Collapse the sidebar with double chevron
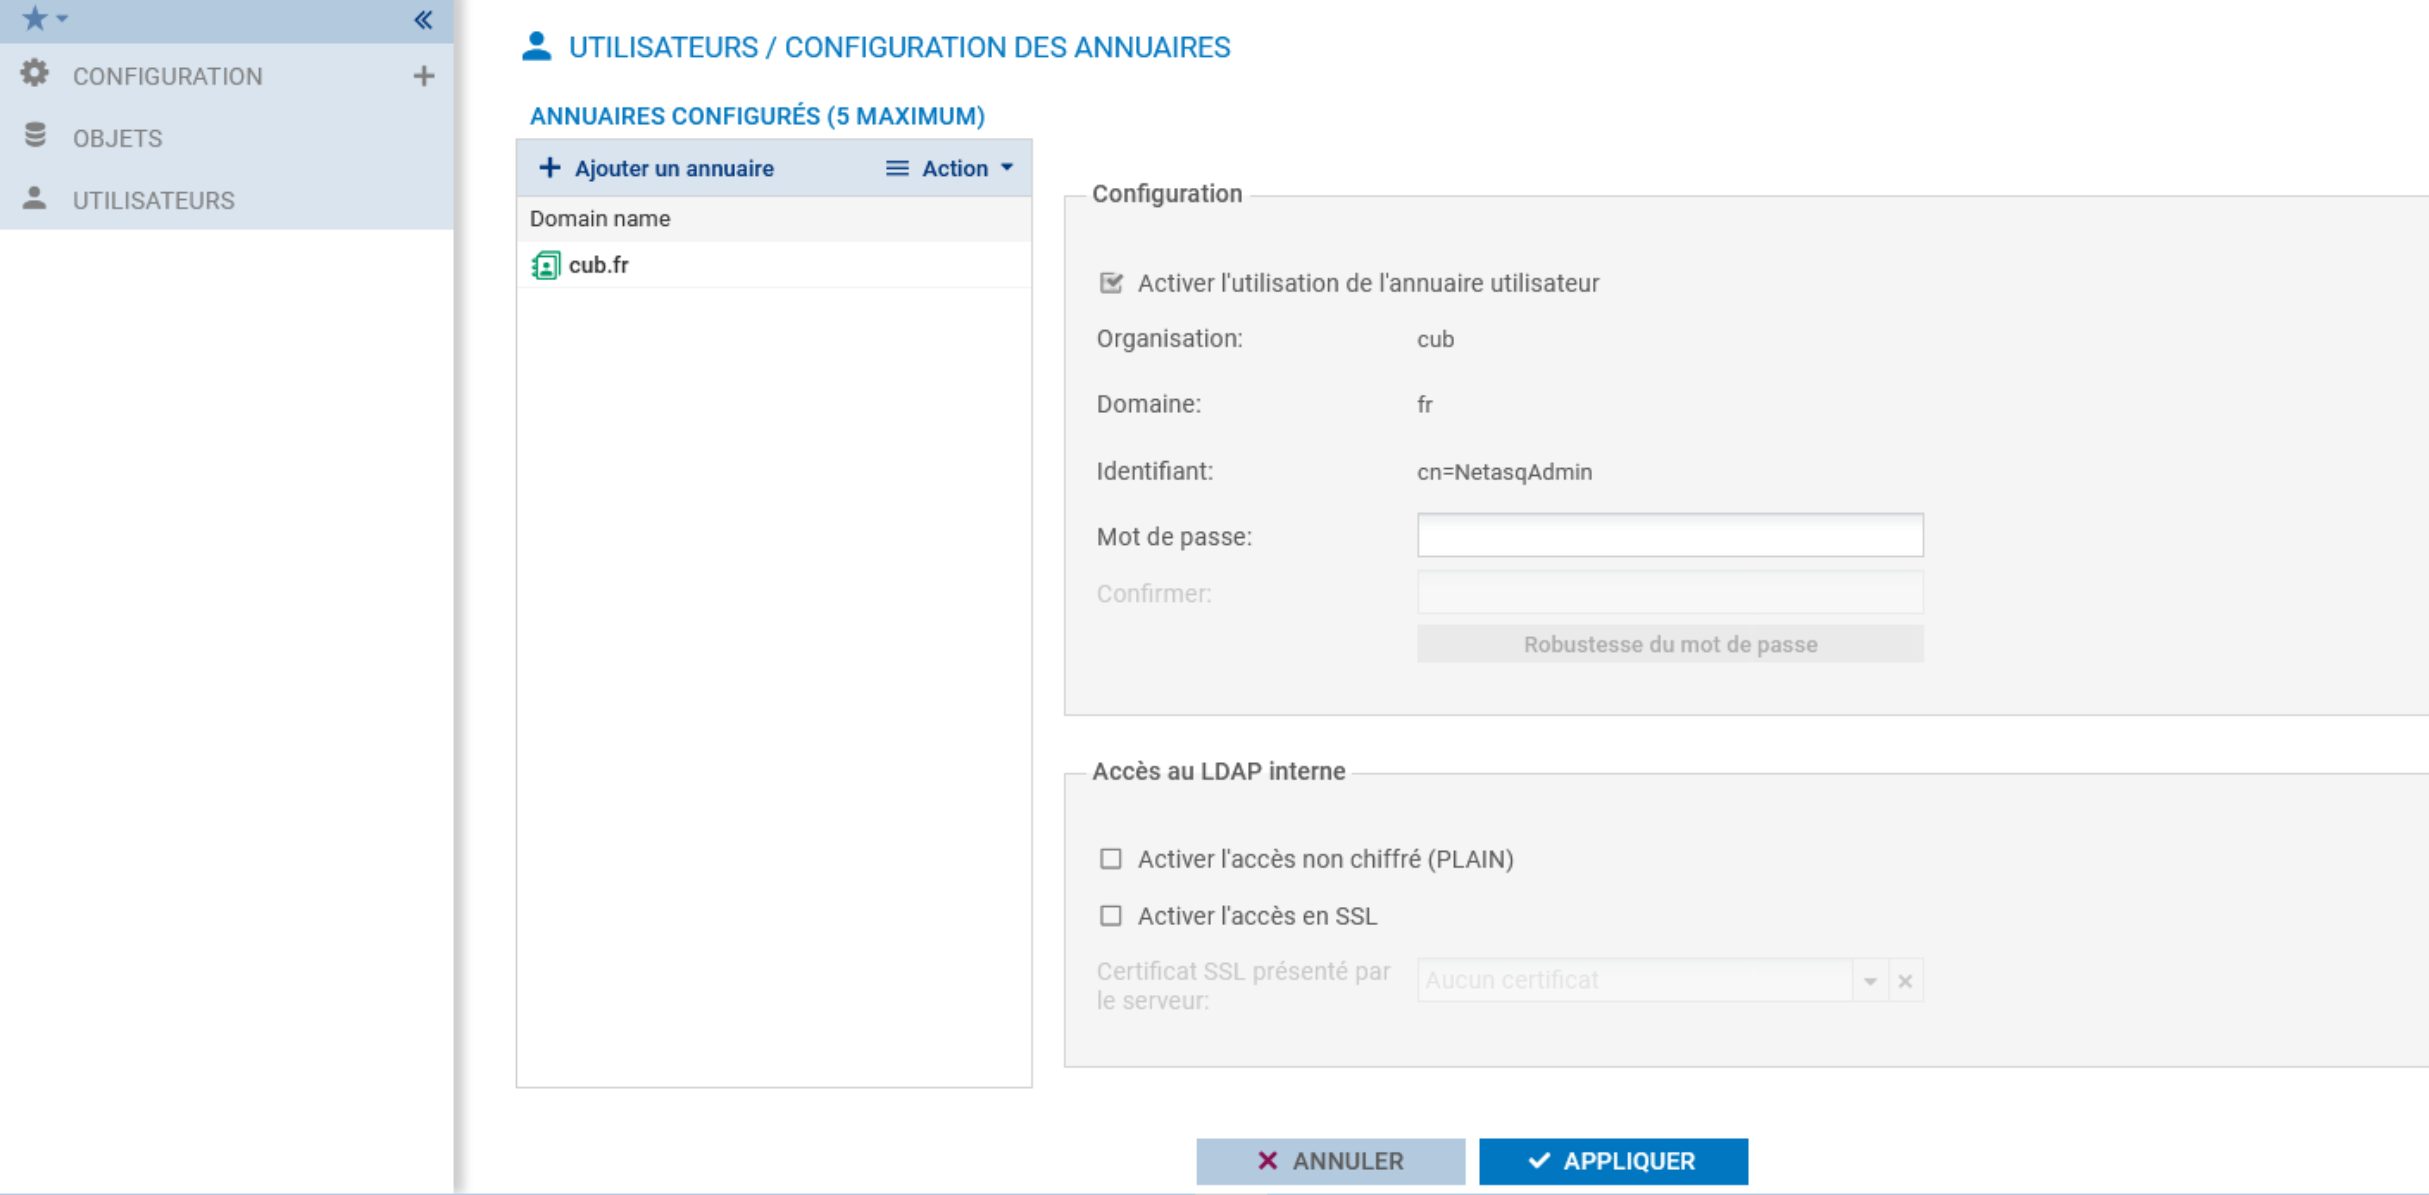Screen dimensions: 2429x1195 click(423, 20)
